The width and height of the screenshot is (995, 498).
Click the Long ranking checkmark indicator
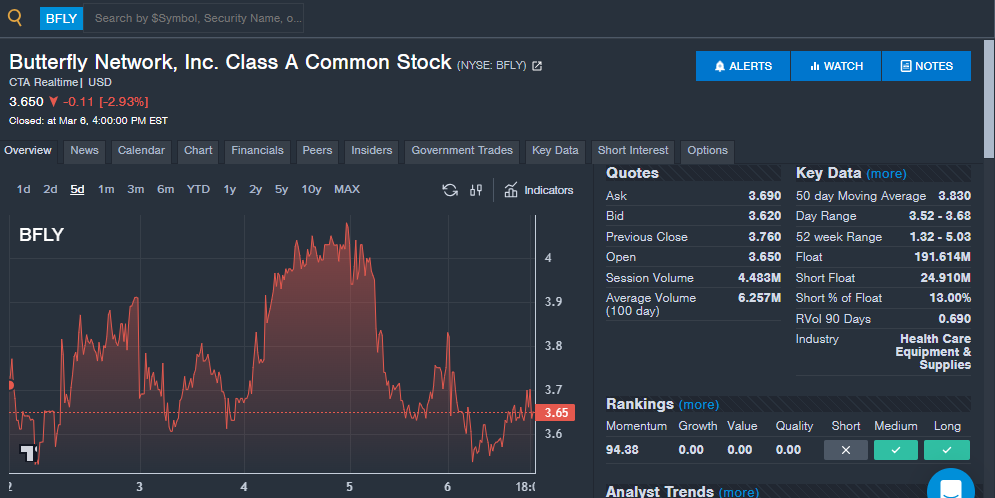tap(947, 450)
